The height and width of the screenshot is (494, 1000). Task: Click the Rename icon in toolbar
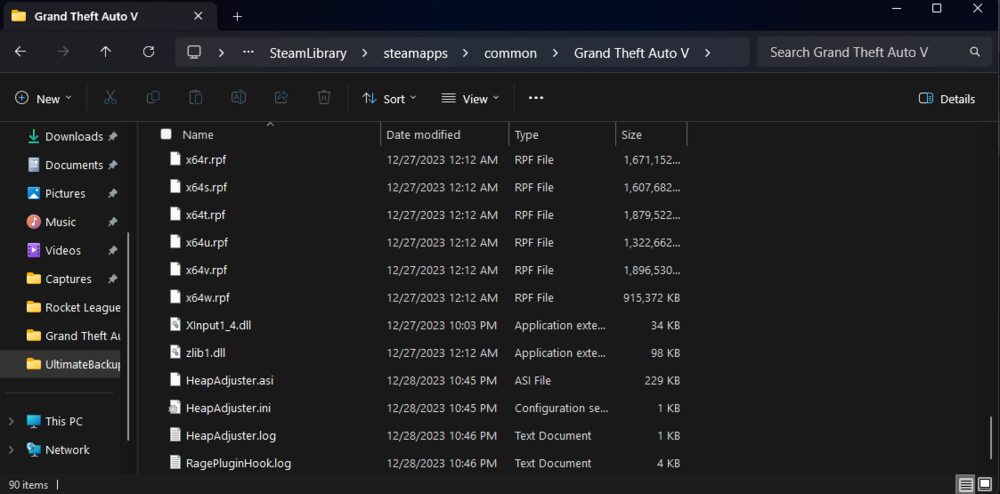[239, 98]
